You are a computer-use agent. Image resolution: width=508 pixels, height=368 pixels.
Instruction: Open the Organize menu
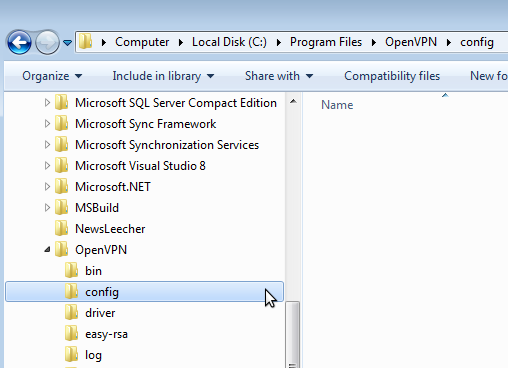tap(52, 76)
